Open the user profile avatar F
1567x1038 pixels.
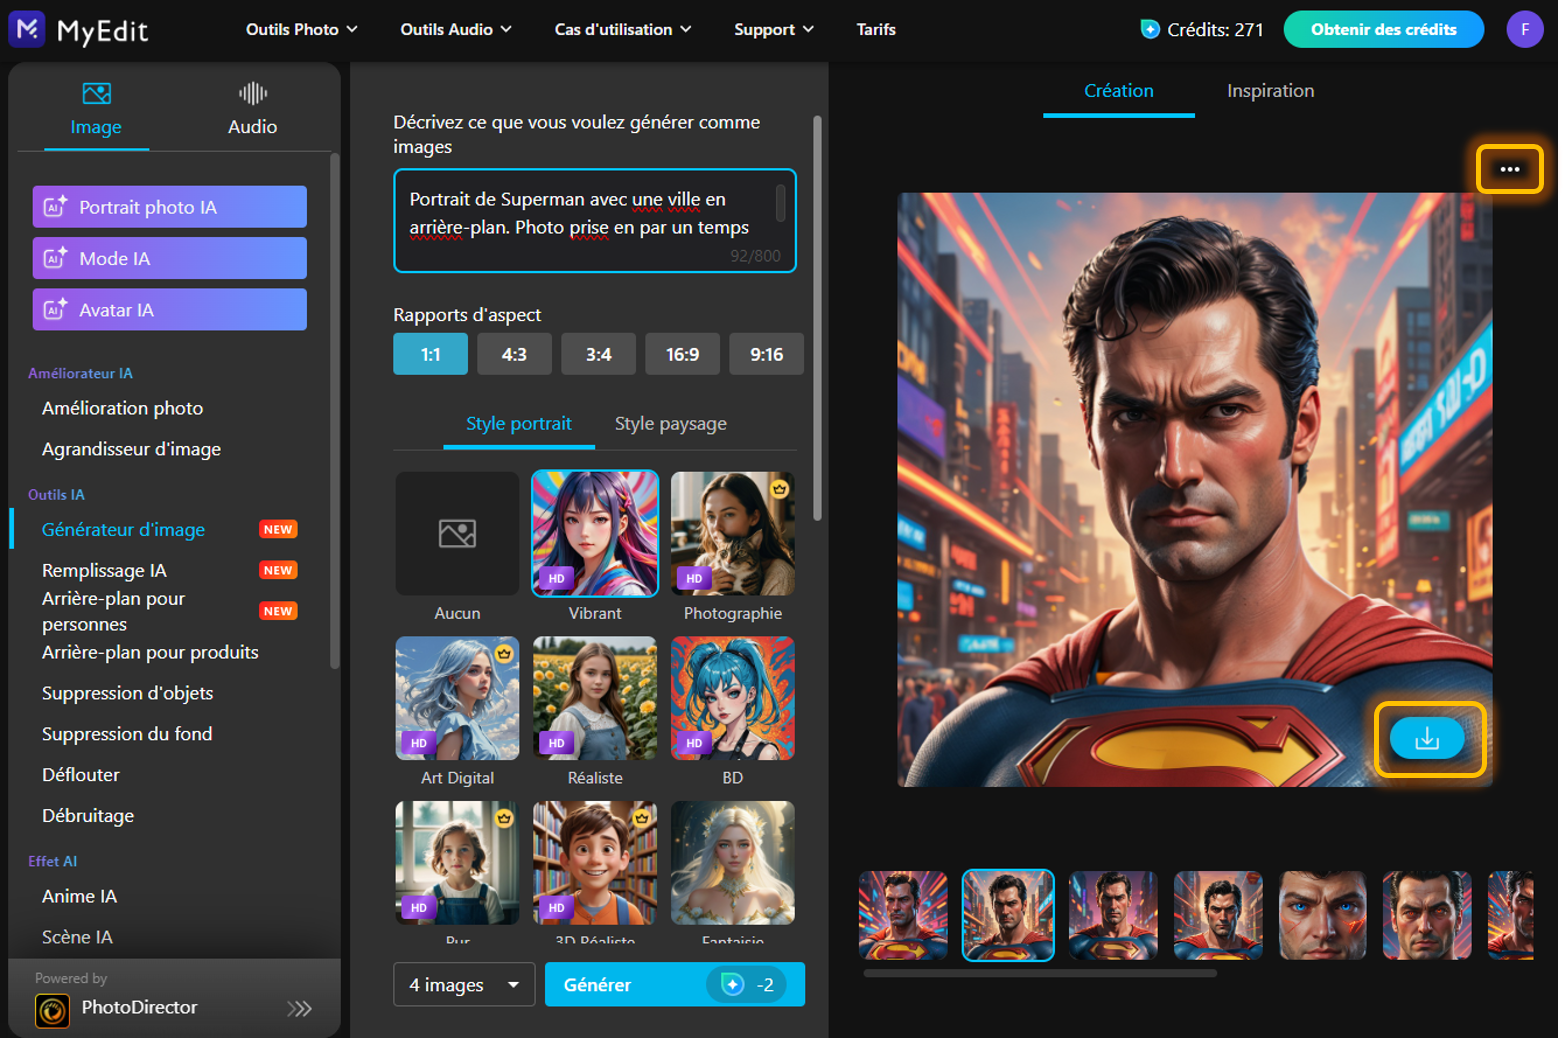1524,30
